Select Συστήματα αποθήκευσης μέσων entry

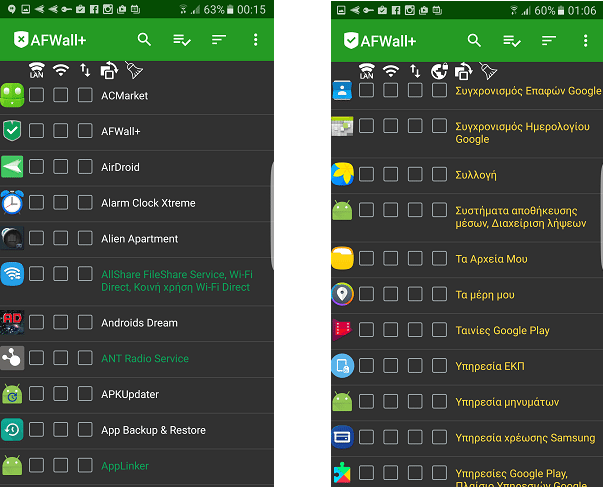click(x=521, y=217)
